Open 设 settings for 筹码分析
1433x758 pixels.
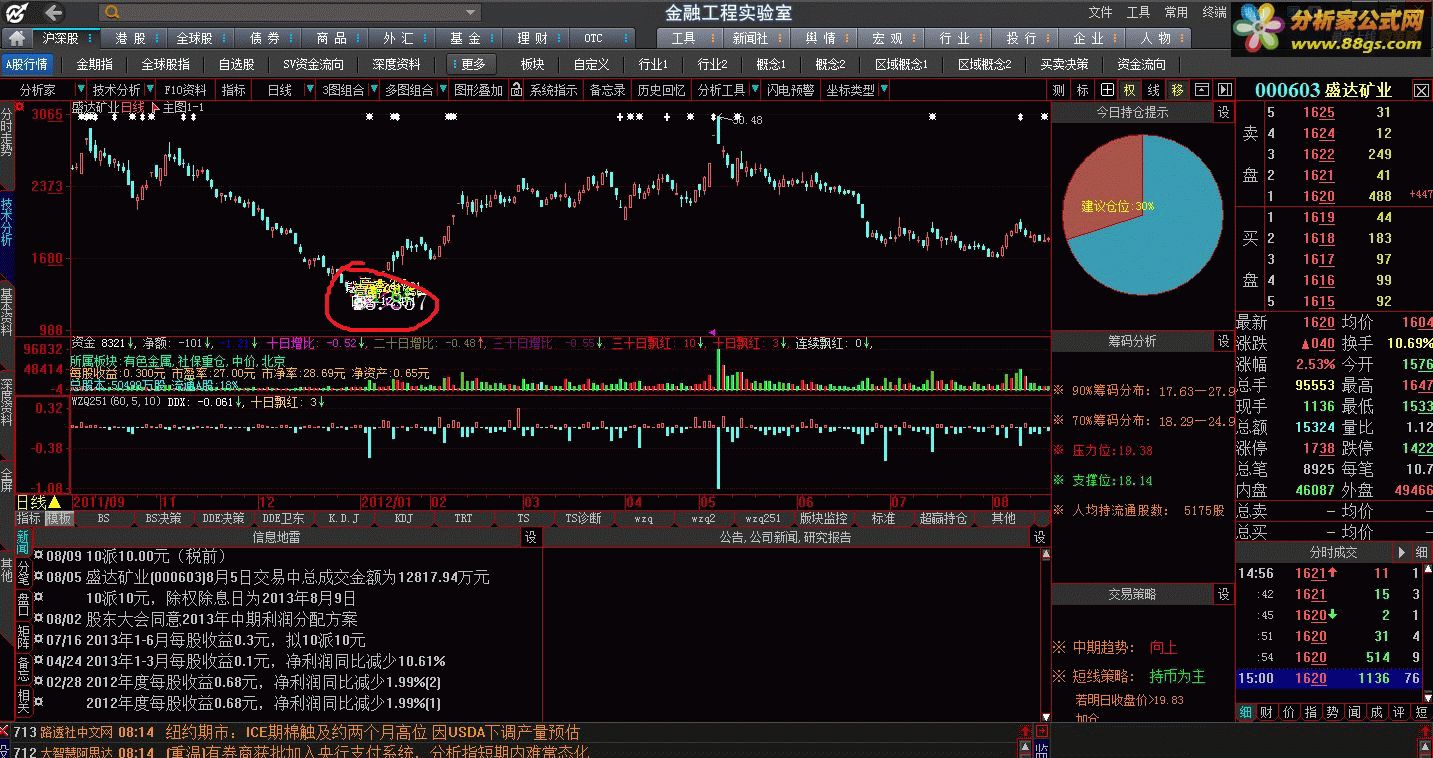point(1223,342)
